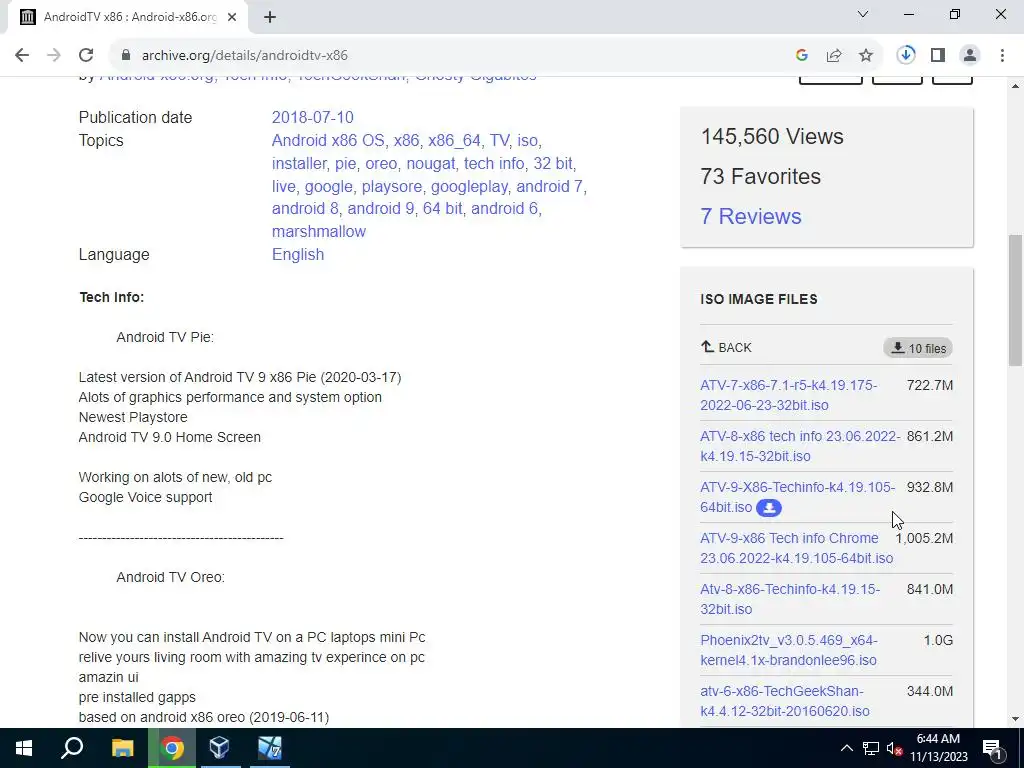Toggle the Chrome side panel icon
The image size is (1024, 768).
(x=938, y=56)
